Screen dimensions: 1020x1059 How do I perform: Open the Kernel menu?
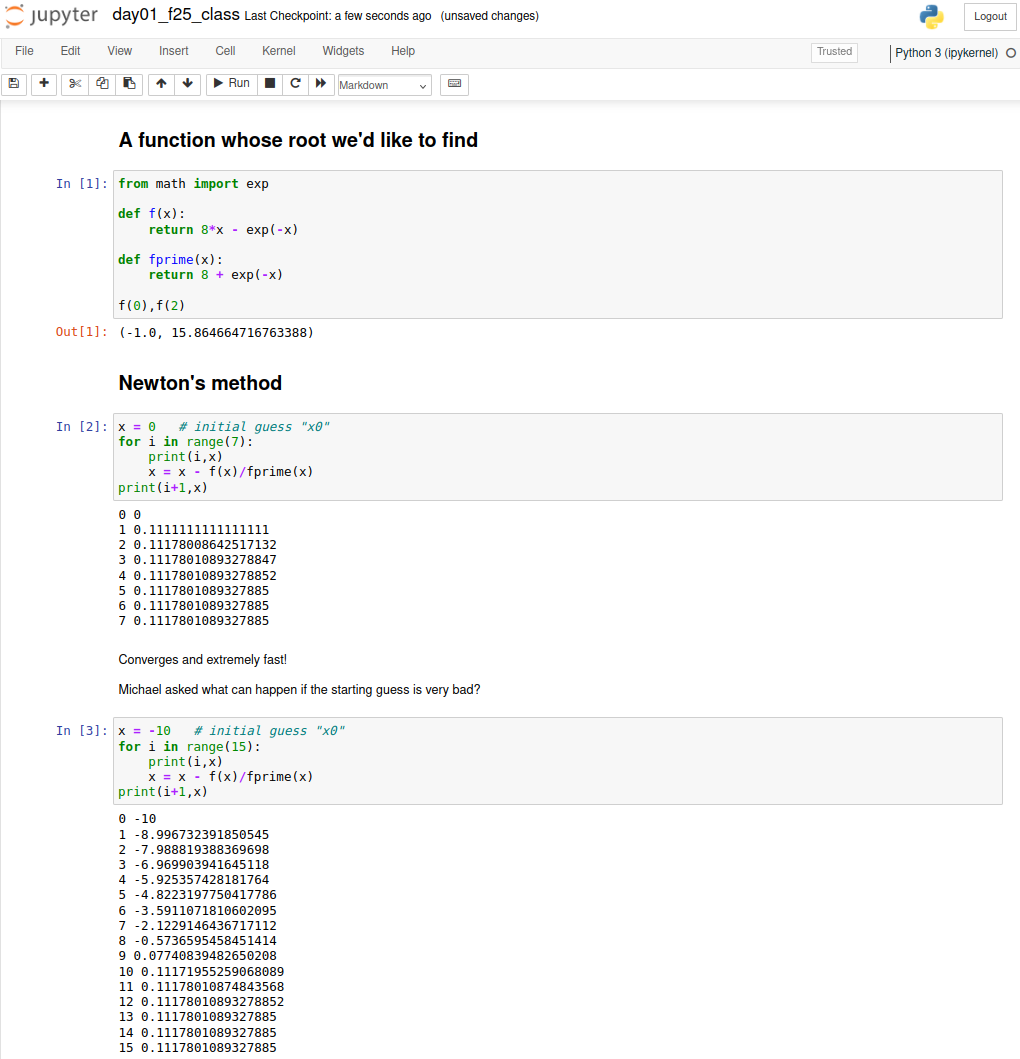pyautogui.click(x=278, y=51)
